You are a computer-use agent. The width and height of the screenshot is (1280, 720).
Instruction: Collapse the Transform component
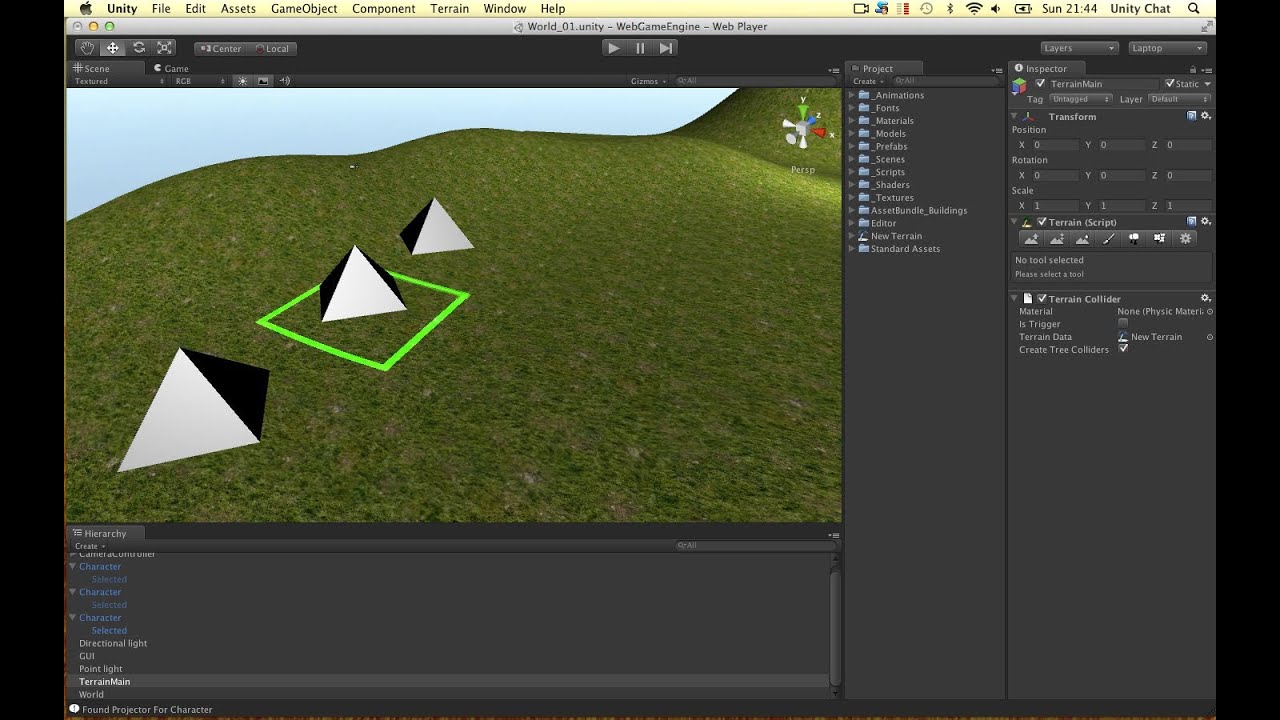1015,117
